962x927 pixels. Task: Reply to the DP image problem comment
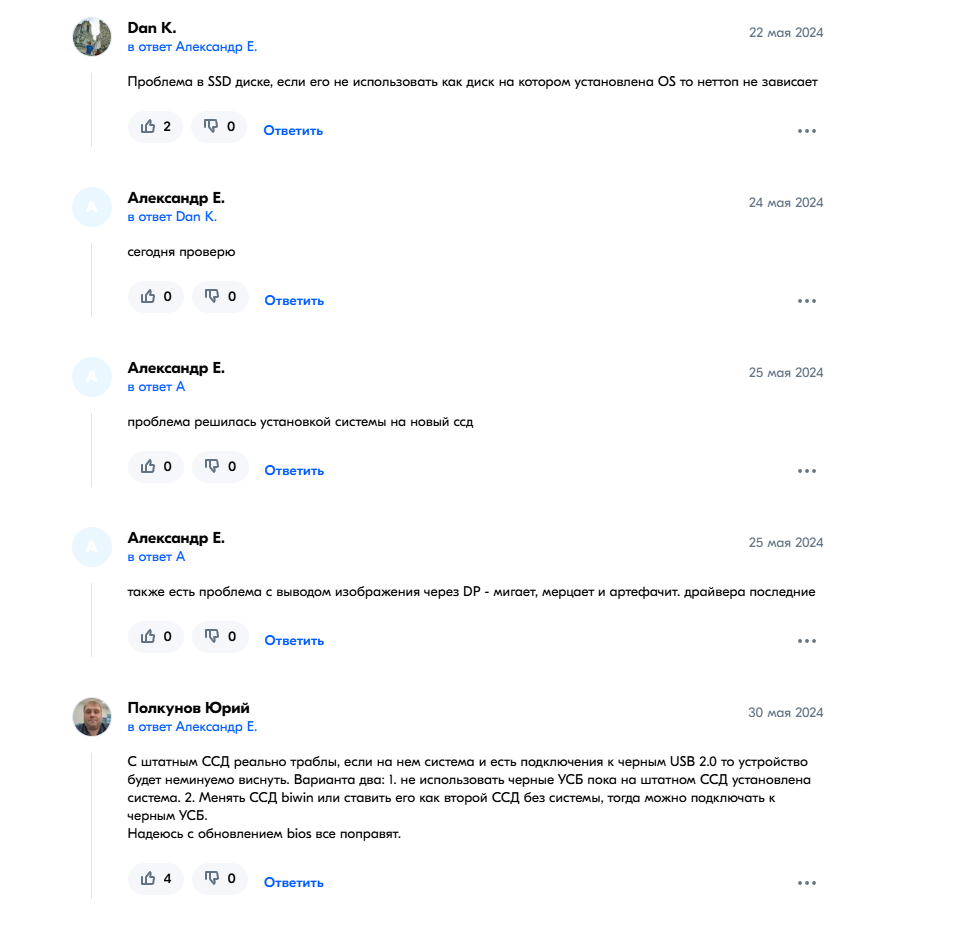point(294,641)
